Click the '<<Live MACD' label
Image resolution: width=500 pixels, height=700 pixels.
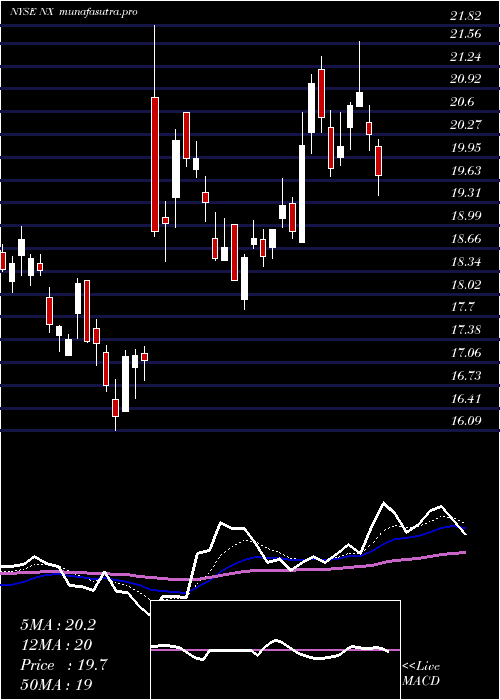click(x=421, y=674)
